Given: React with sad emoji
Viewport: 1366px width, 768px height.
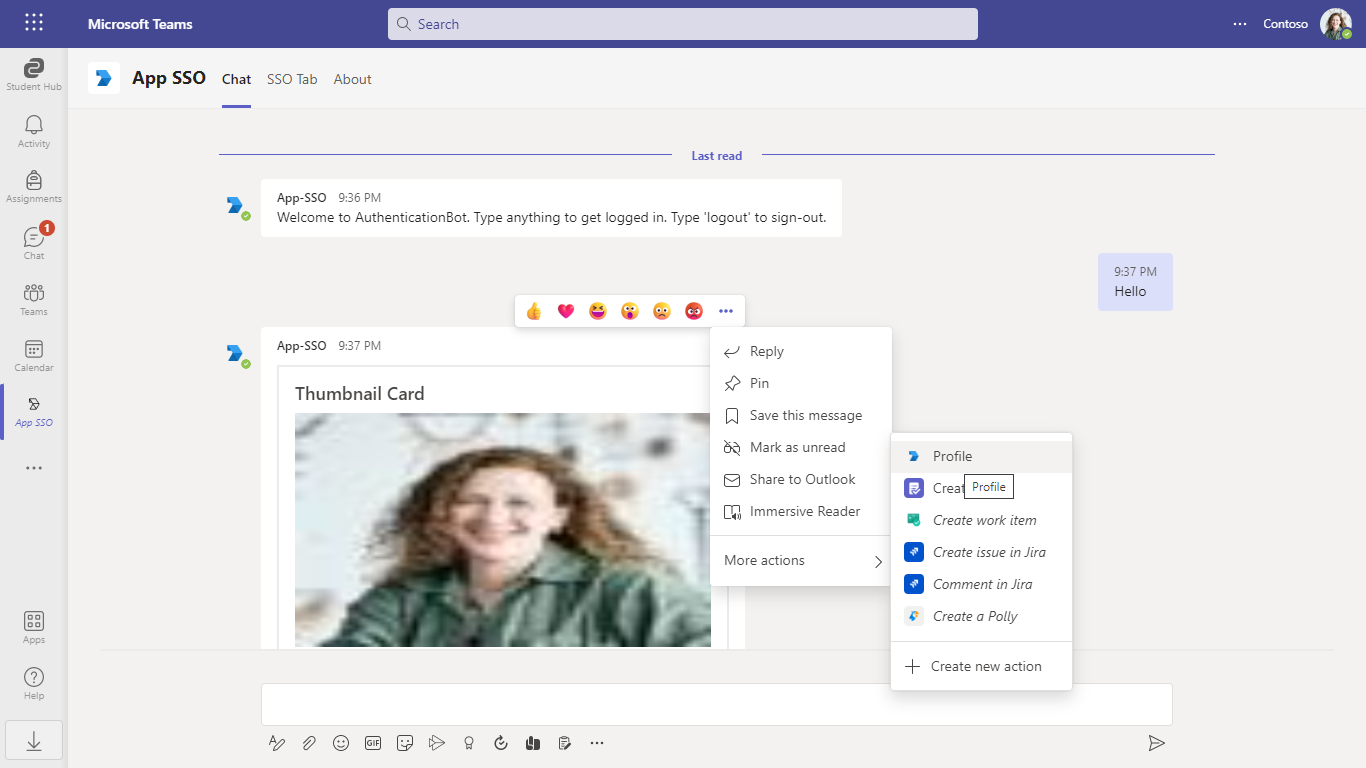Looking at the screenshot, I should [662, 311].
